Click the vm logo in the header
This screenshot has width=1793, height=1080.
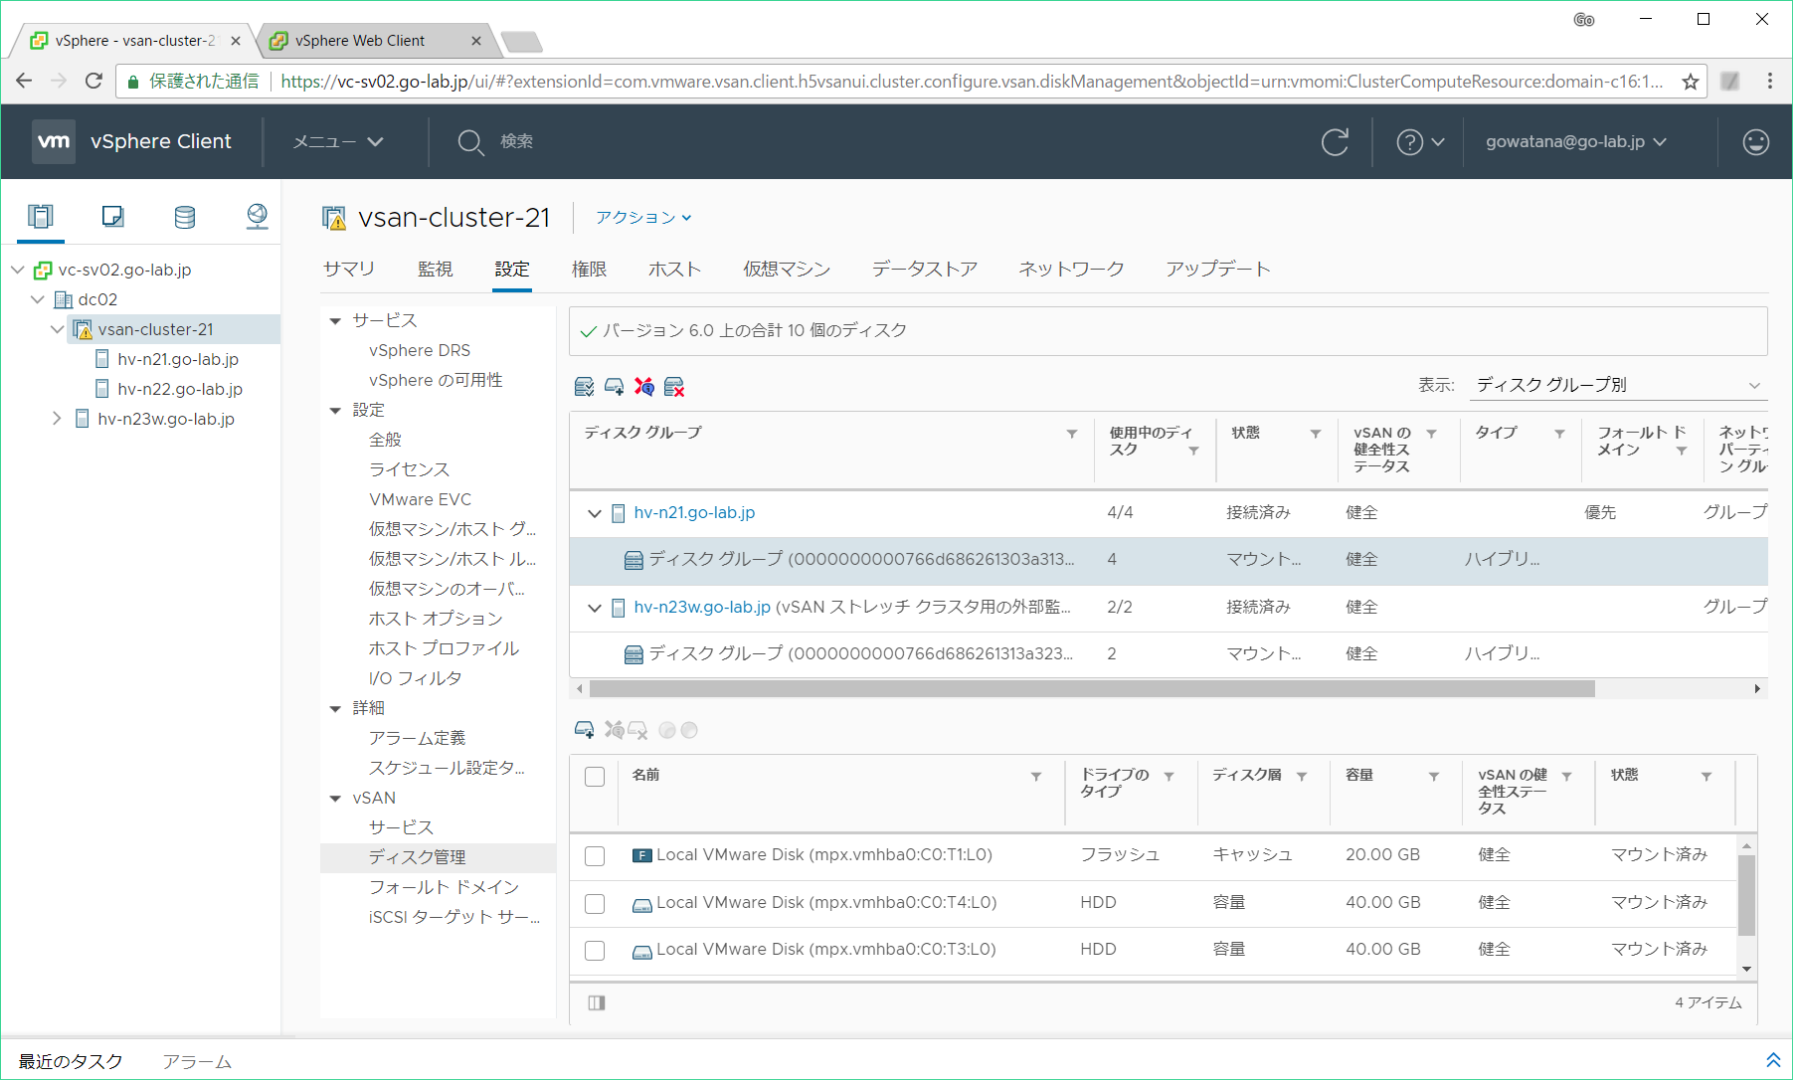(53, 141)
